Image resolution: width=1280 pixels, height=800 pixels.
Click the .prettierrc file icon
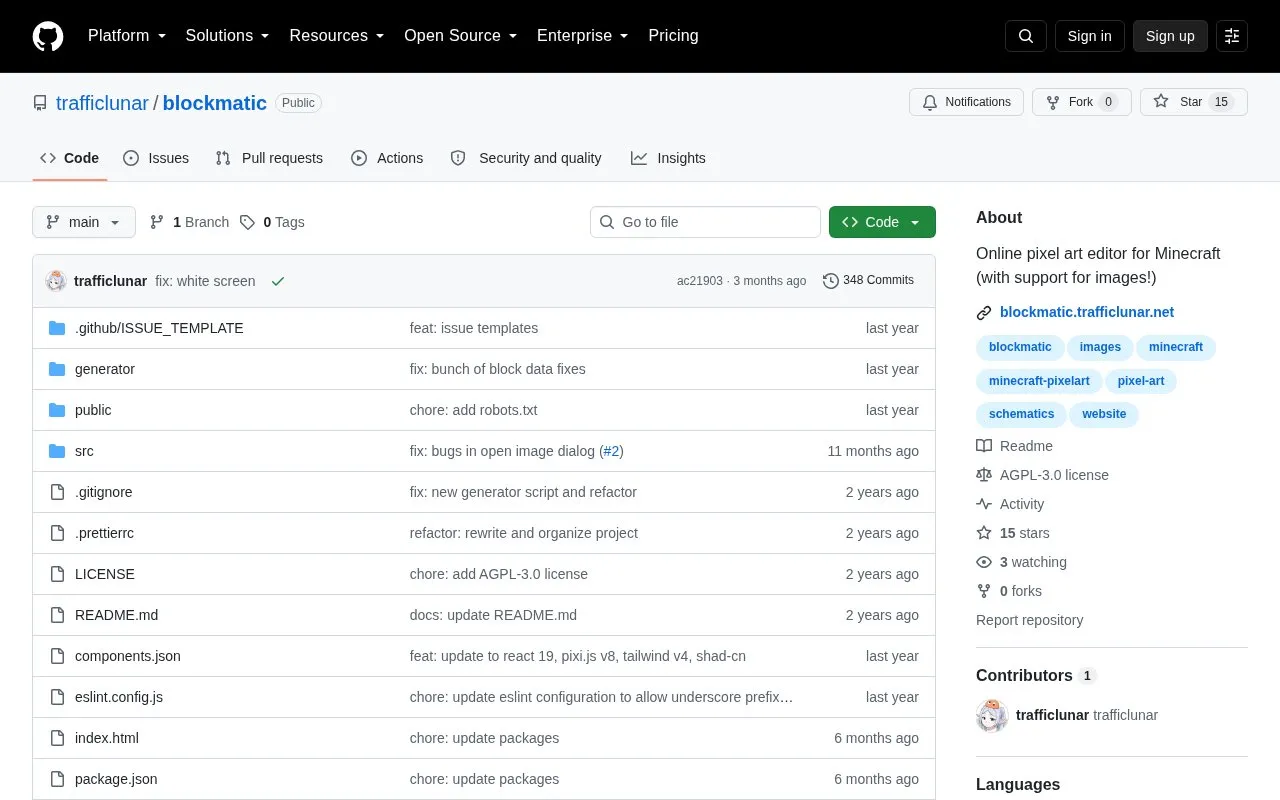tap(57, 533)
